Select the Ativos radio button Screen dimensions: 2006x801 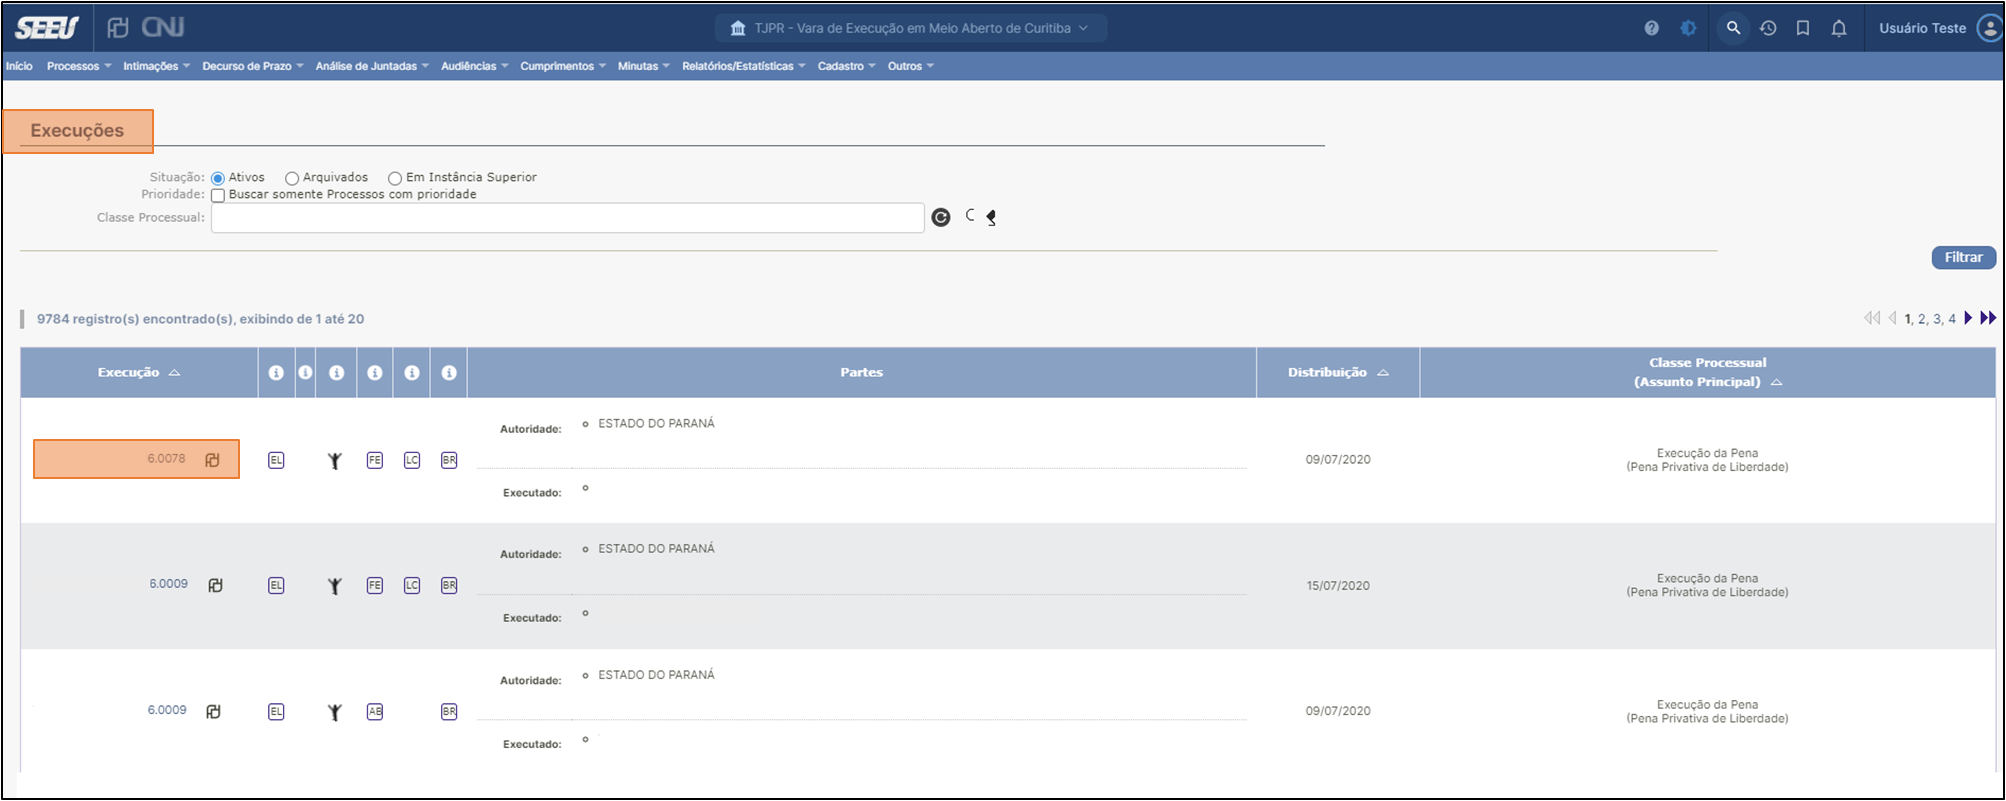(218, 178)
